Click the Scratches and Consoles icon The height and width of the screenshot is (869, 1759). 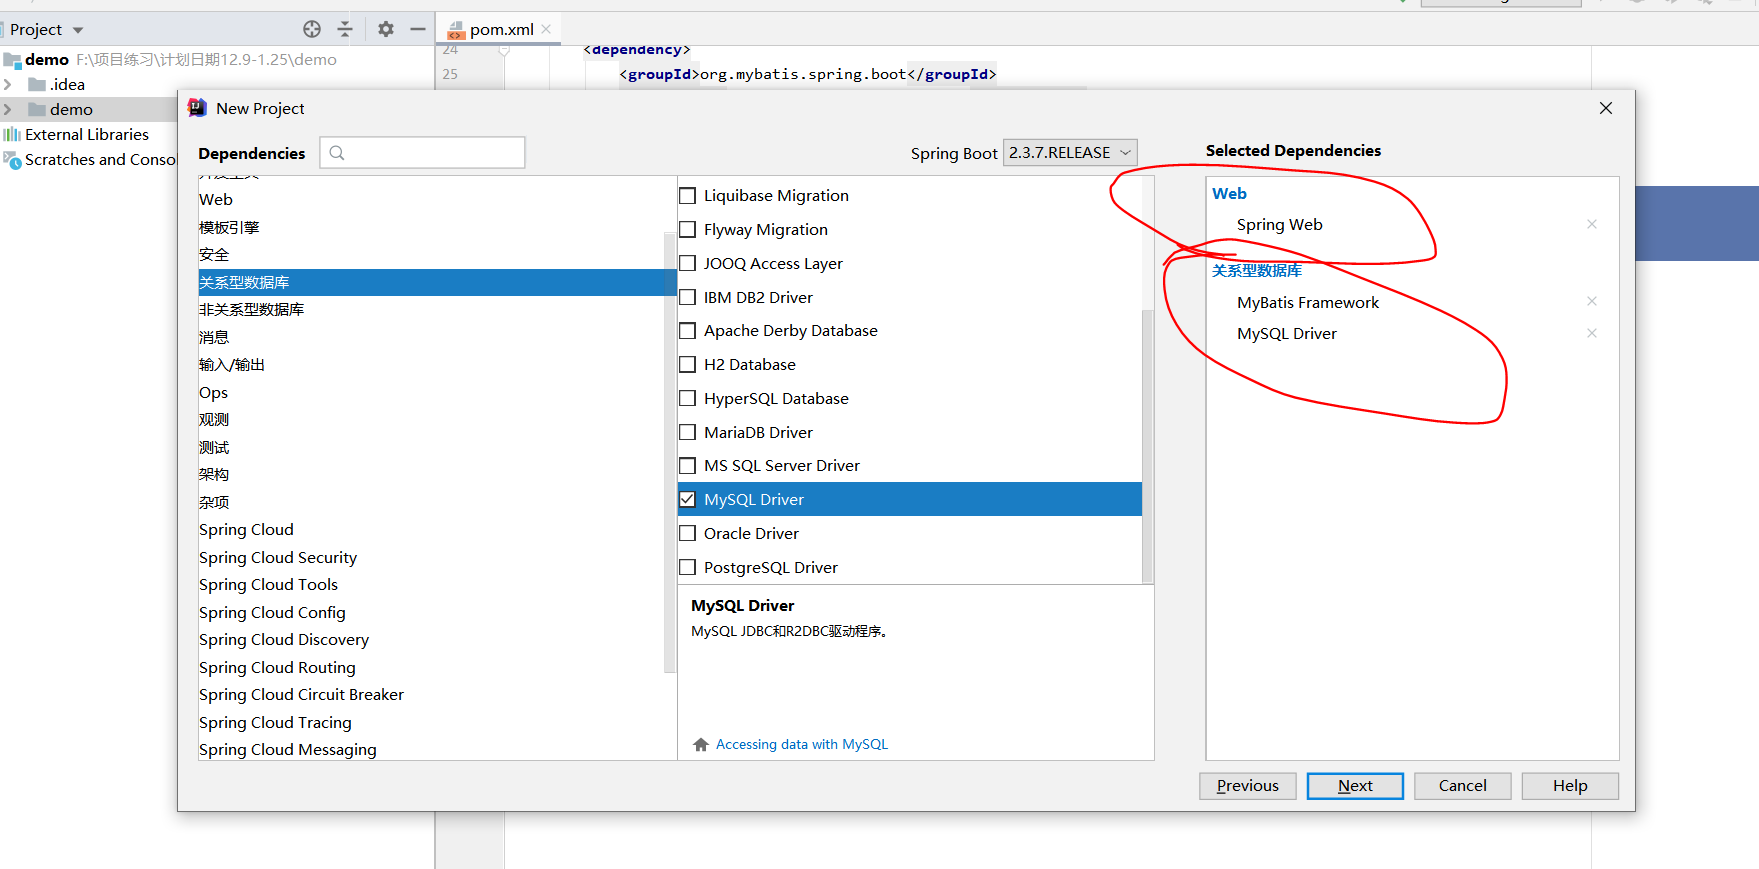click(12, 159)
